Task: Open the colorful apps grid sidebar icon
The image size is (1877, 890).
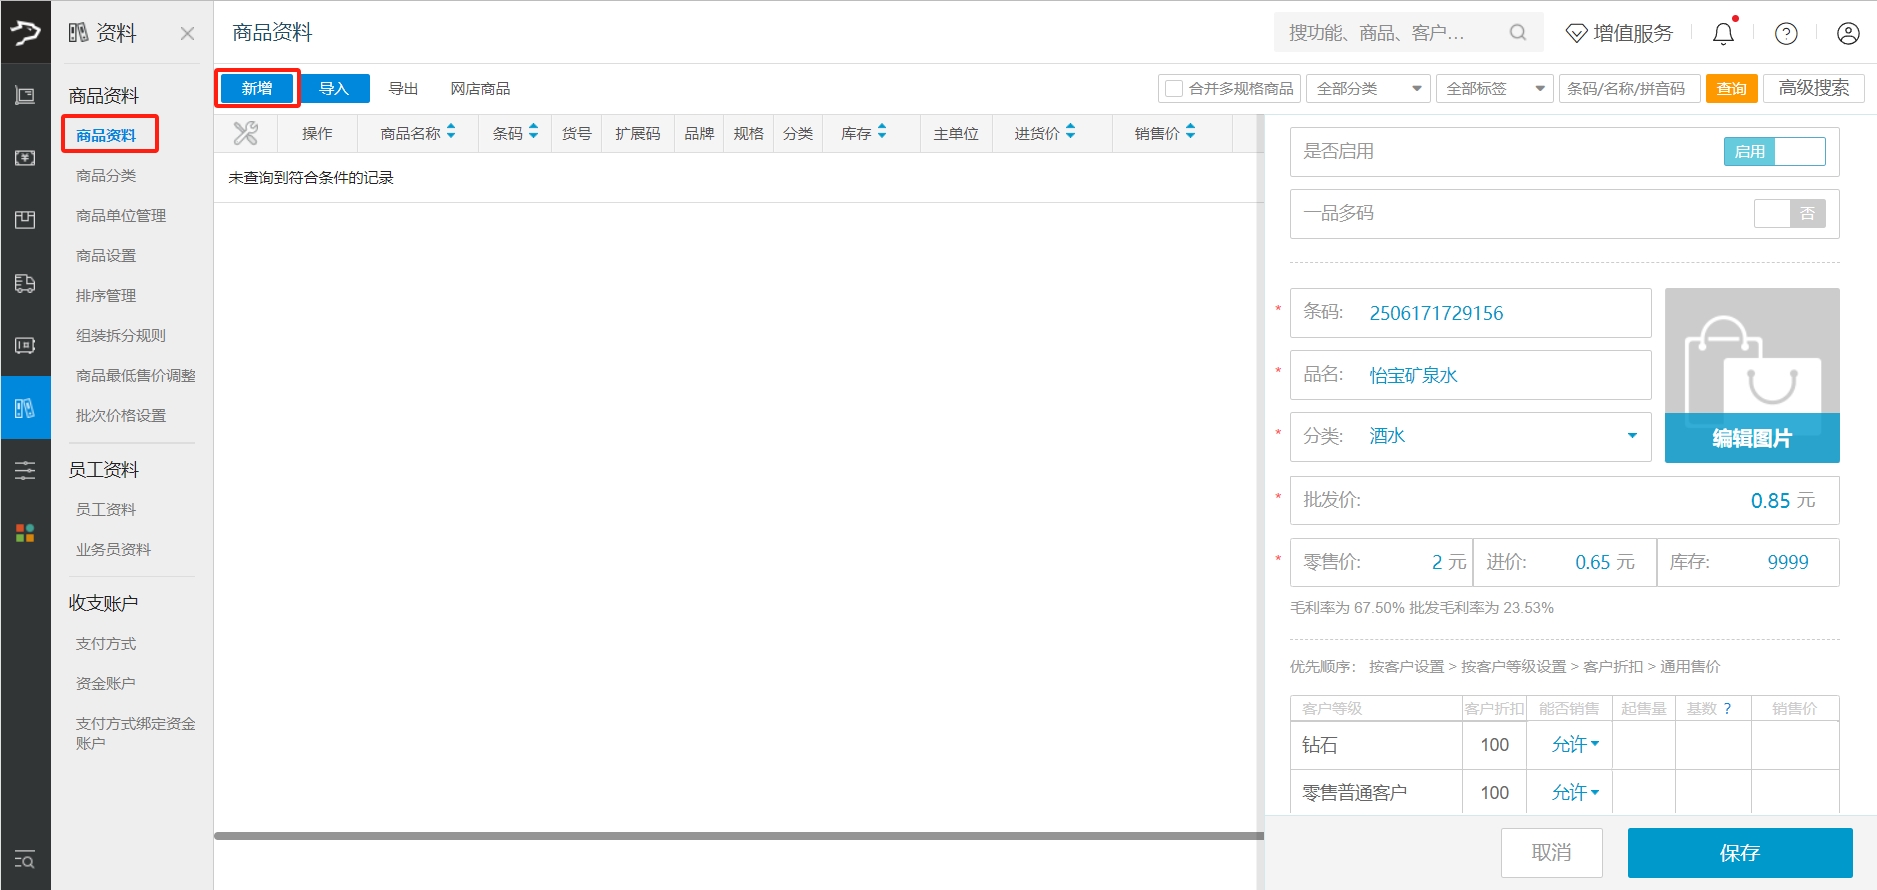Action: (25, 533)
